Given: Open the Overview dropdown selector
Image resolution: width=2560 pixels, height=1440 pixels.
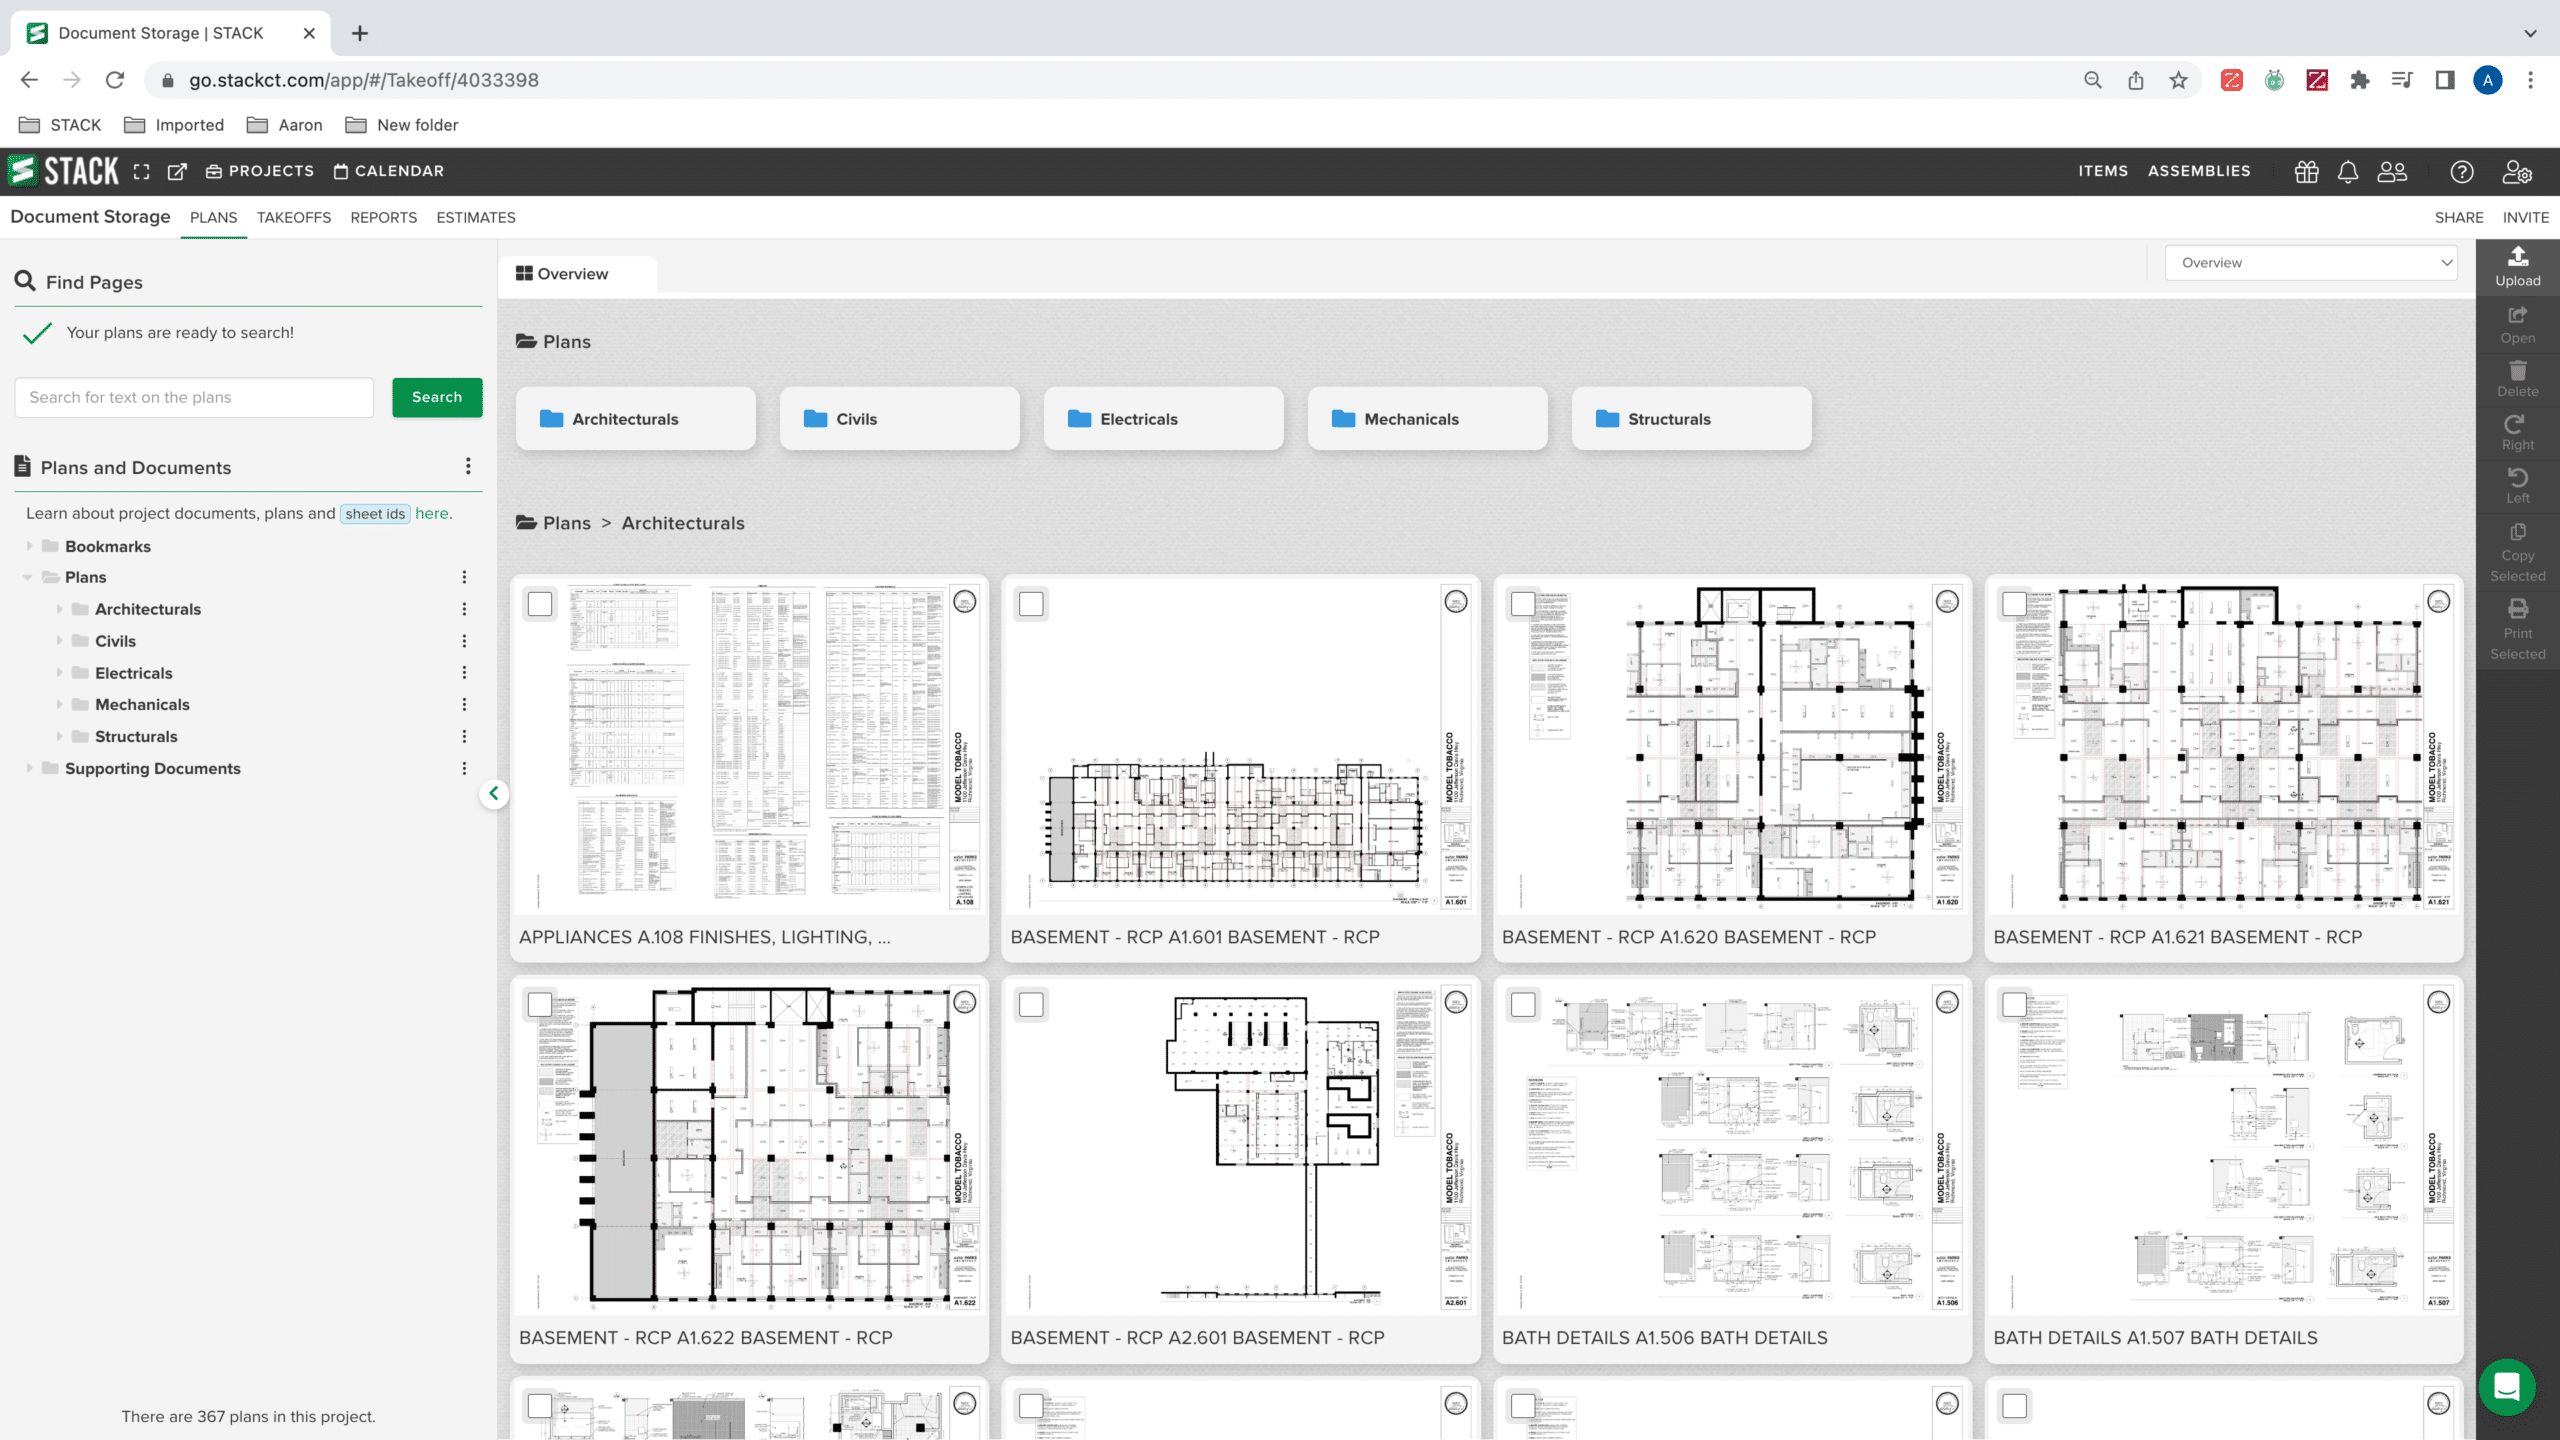Looking at the screenshot, I should point(2312,262).
